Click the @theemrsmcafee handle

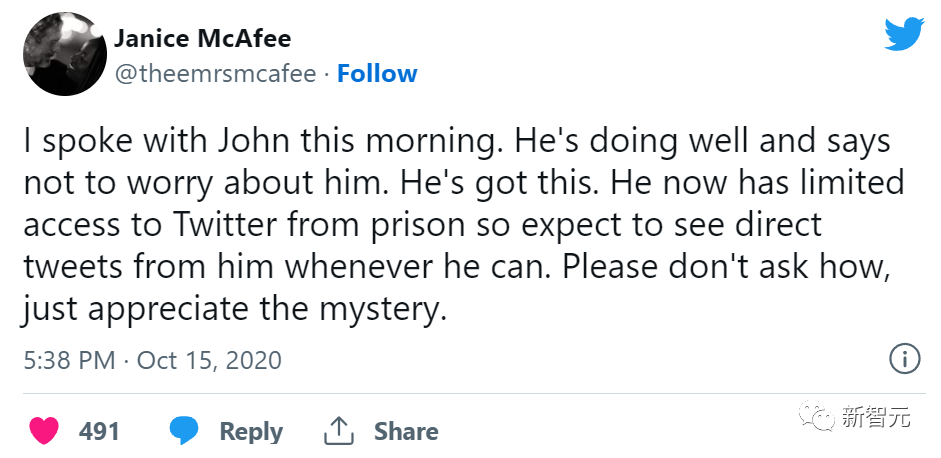(x=215, y=74)
